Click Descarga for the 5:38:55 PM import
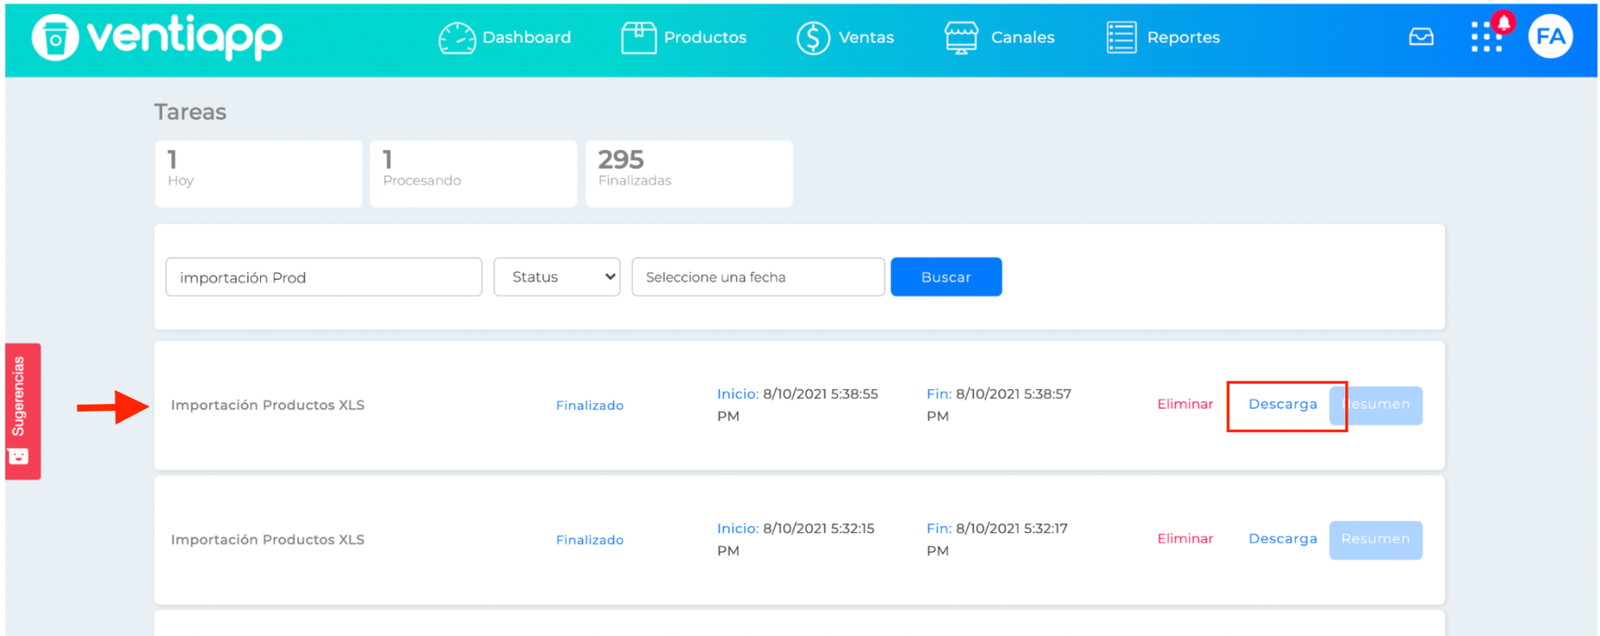This screenshot has height=636, width=1600. tap(1282, 404)
